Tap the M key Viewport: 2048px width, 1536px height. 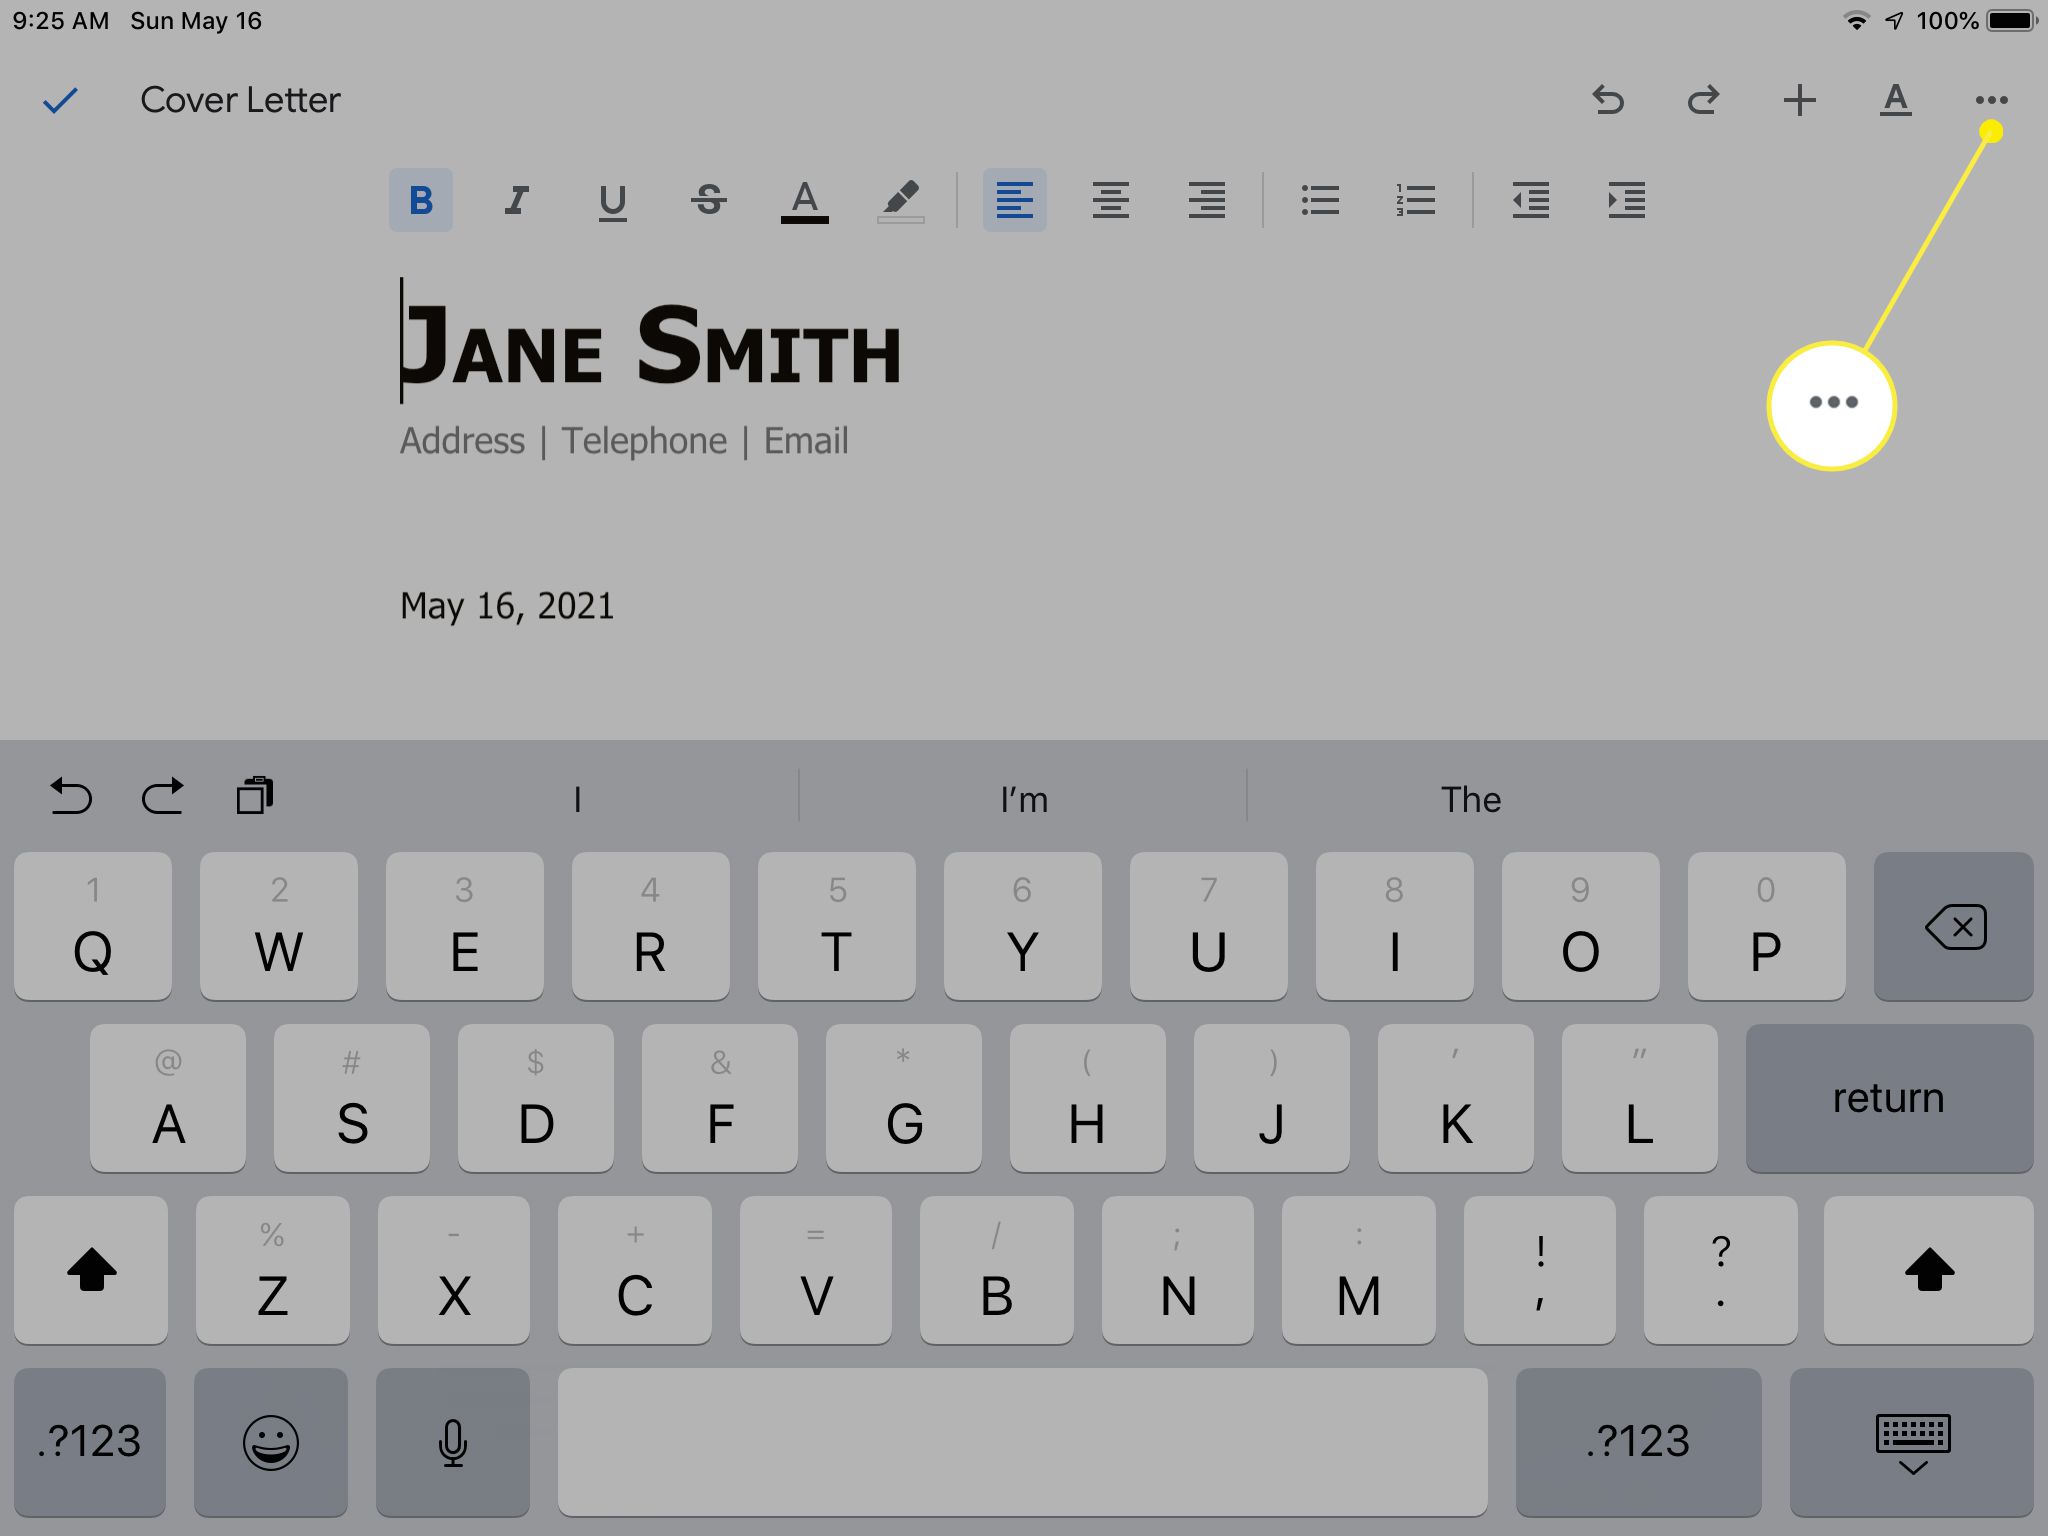(x=1359, y=1270)
